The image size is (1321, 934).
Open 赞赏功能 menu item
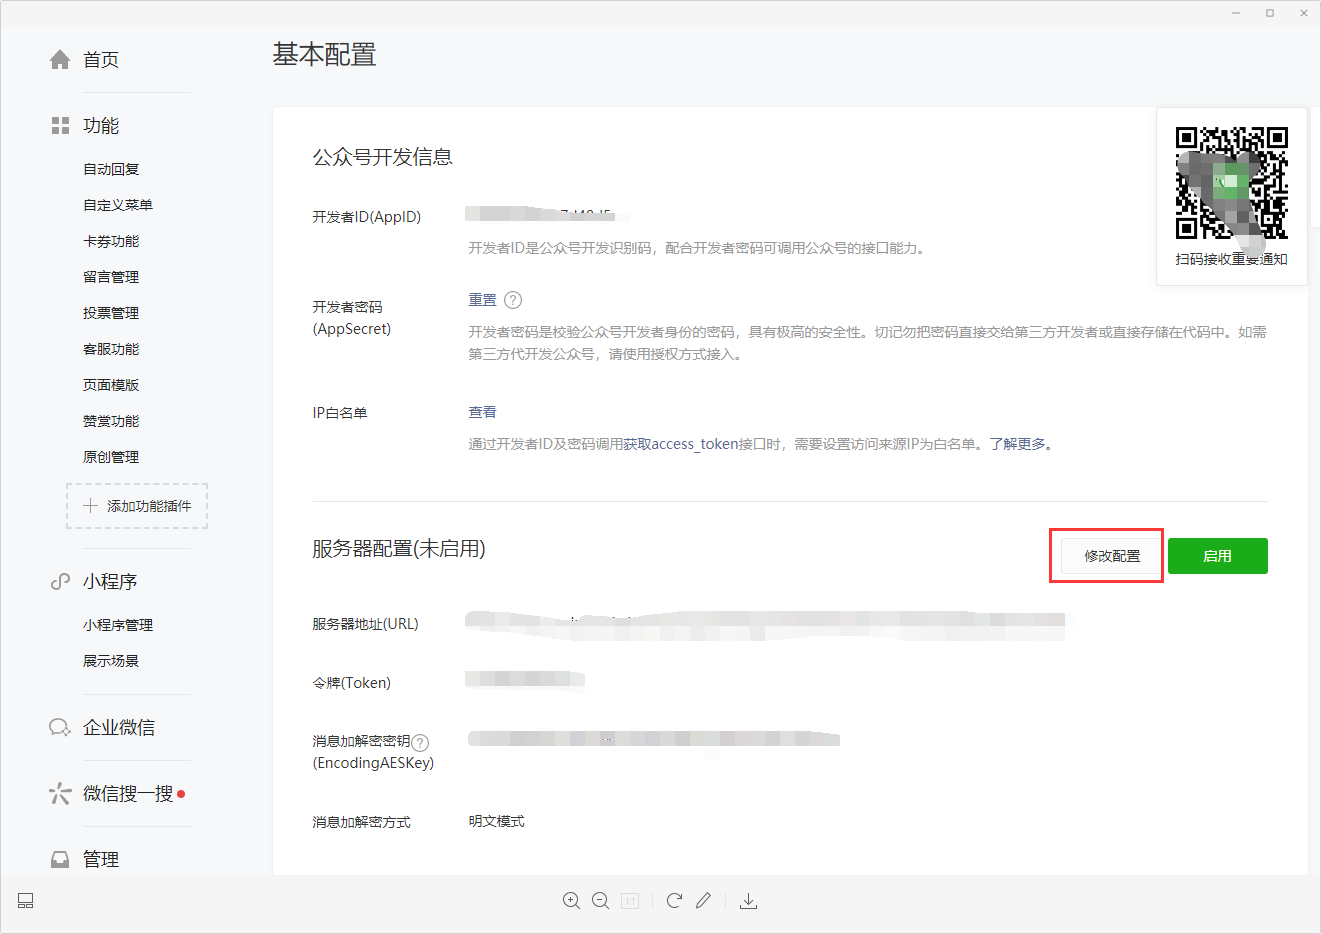point(111,421)
